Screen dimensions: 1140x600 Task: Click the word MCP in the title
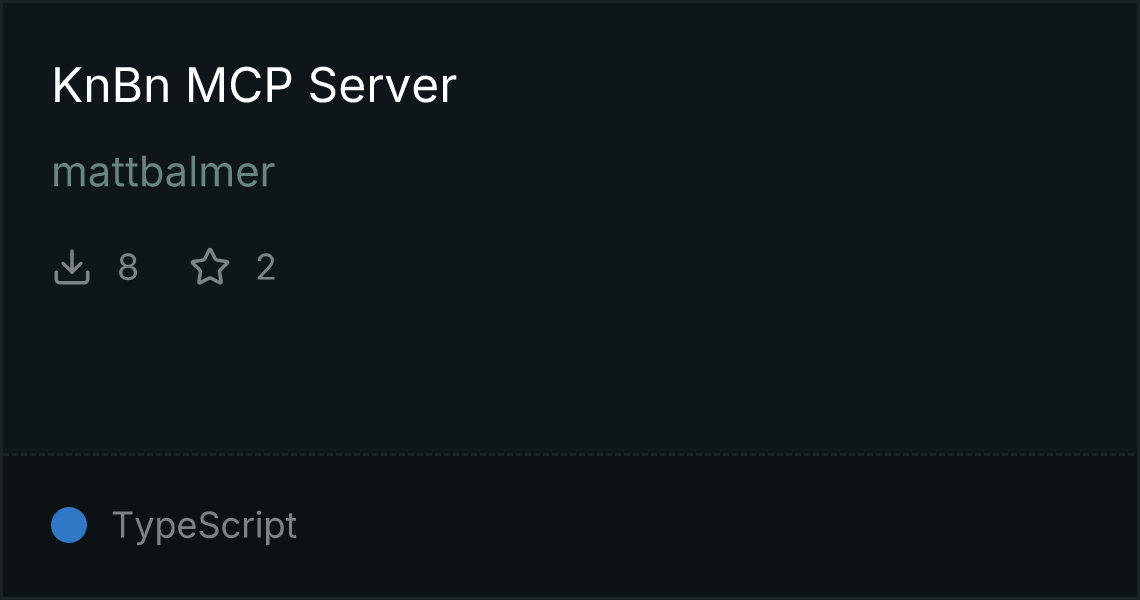click(239, 85)
